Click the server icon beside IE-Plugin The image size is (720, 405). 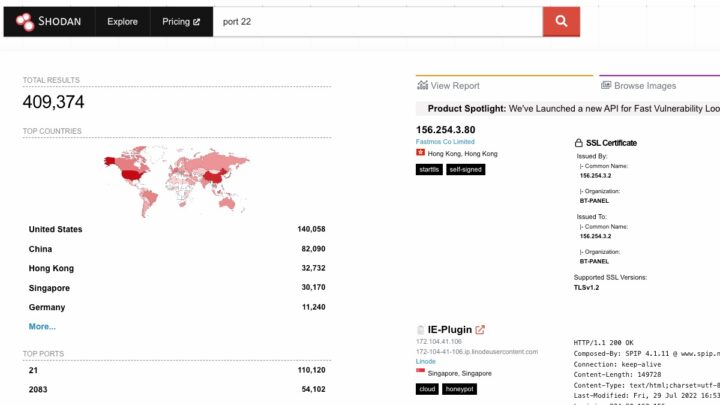(421, 330)
